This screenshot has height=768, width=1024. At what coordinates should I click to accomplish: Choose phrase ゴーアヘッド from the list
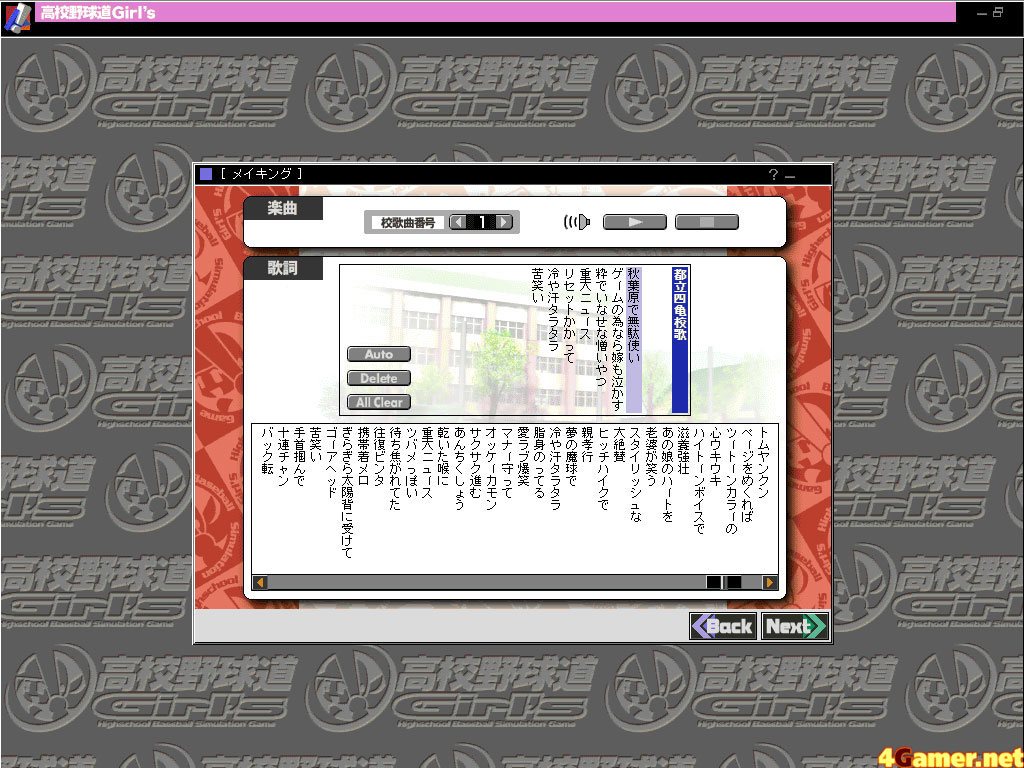331,462
